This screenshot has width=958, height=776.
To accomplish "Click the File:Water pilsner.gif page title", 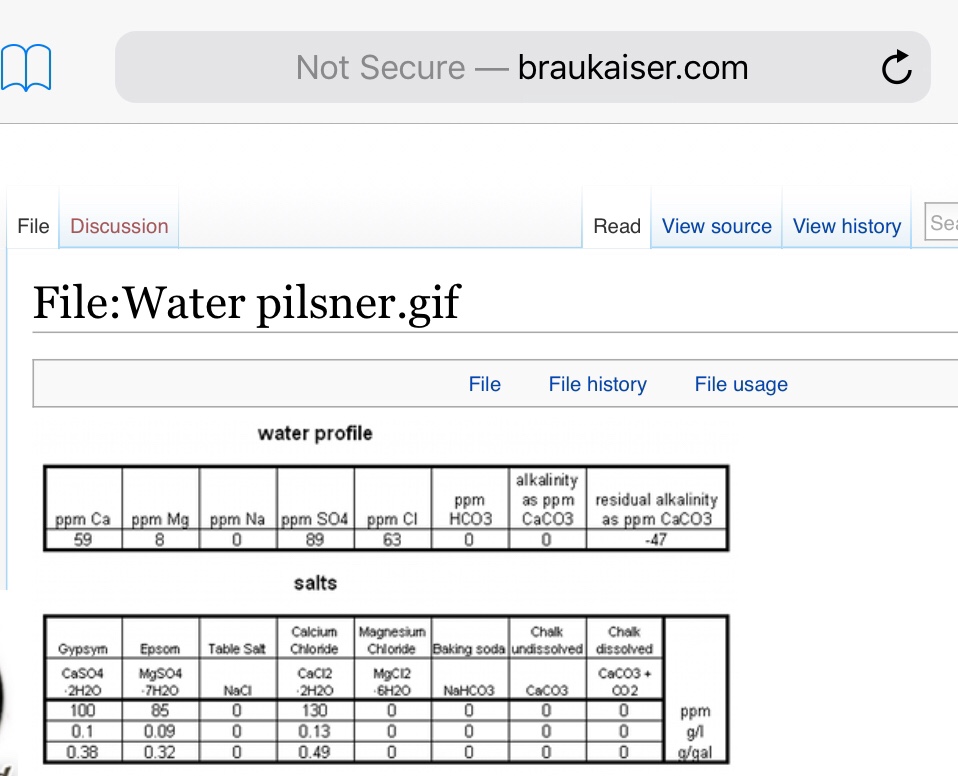I will point(246,301).
